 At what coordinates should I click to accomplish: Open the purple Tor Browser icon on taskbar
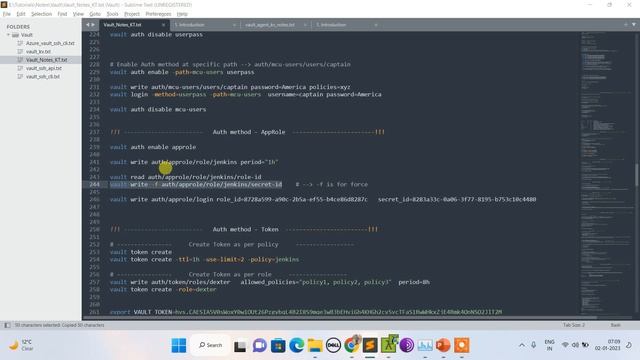407,345
